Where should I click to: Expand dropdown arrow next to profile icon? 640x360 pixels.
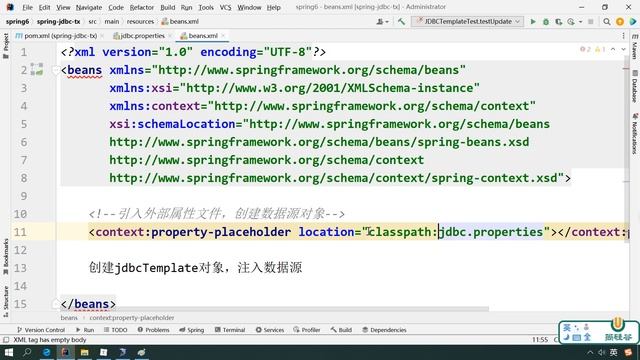coord(580,22)
